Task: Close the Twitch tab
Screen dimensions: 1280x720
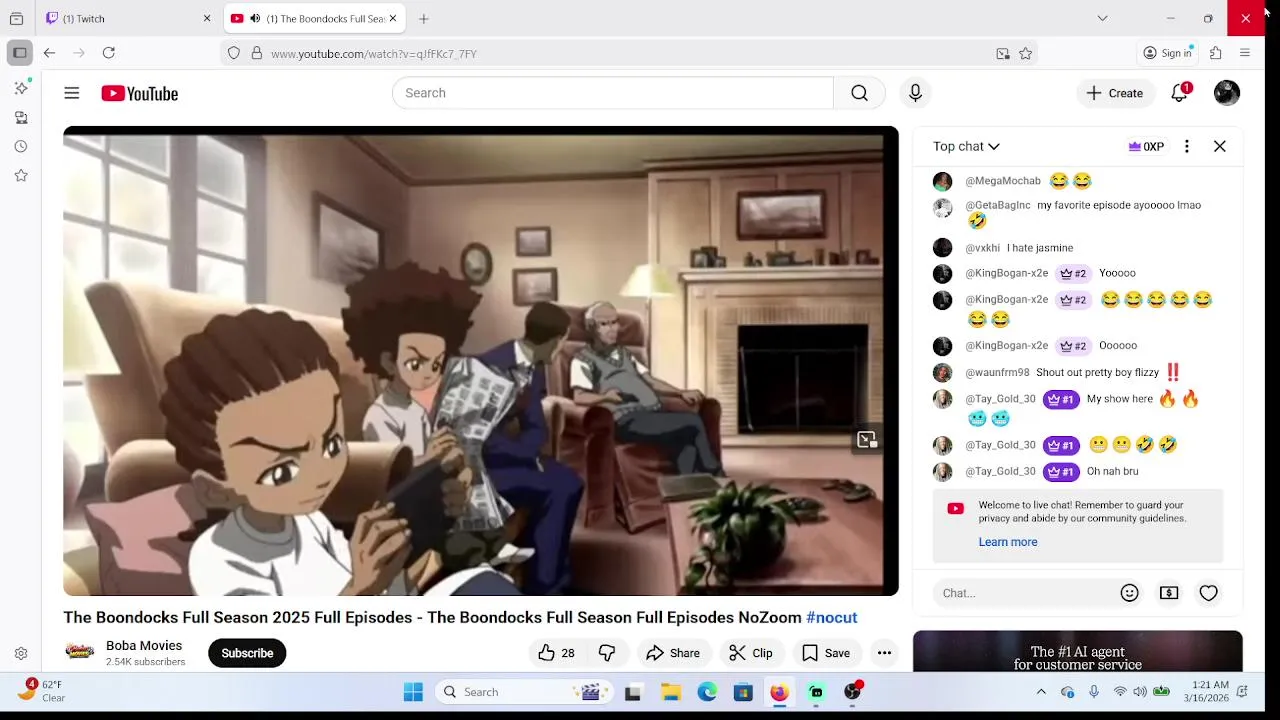Action: [207, 18]
